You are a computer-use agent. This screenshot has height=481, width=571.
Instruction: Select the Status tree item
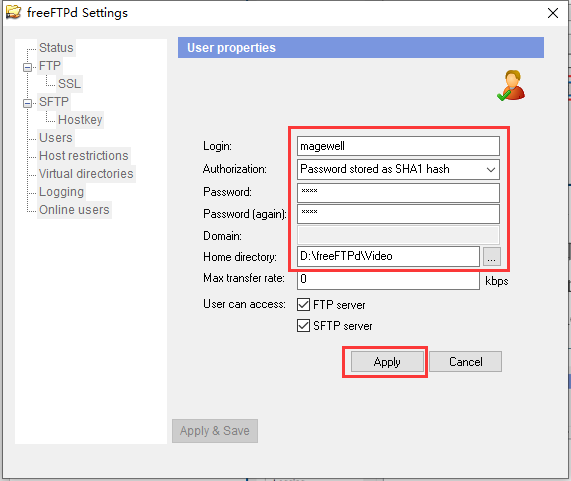[56, 48]
